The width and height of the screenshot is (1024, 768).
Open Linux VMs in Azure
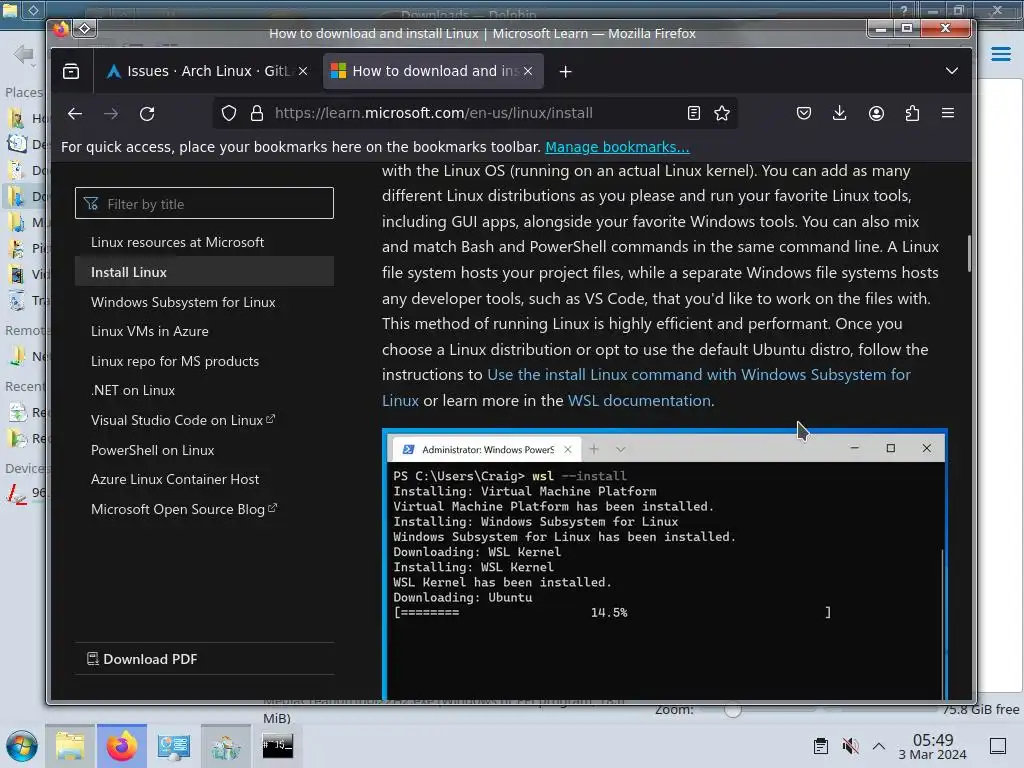coord(150,331)
